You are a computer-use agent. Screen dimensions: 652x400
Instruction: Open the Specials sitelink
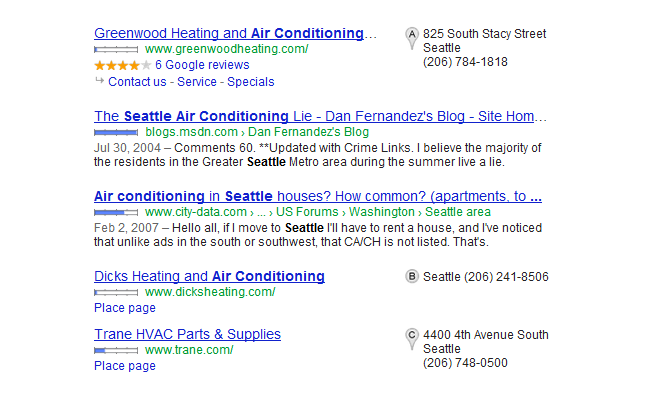[x=250, y=82]
